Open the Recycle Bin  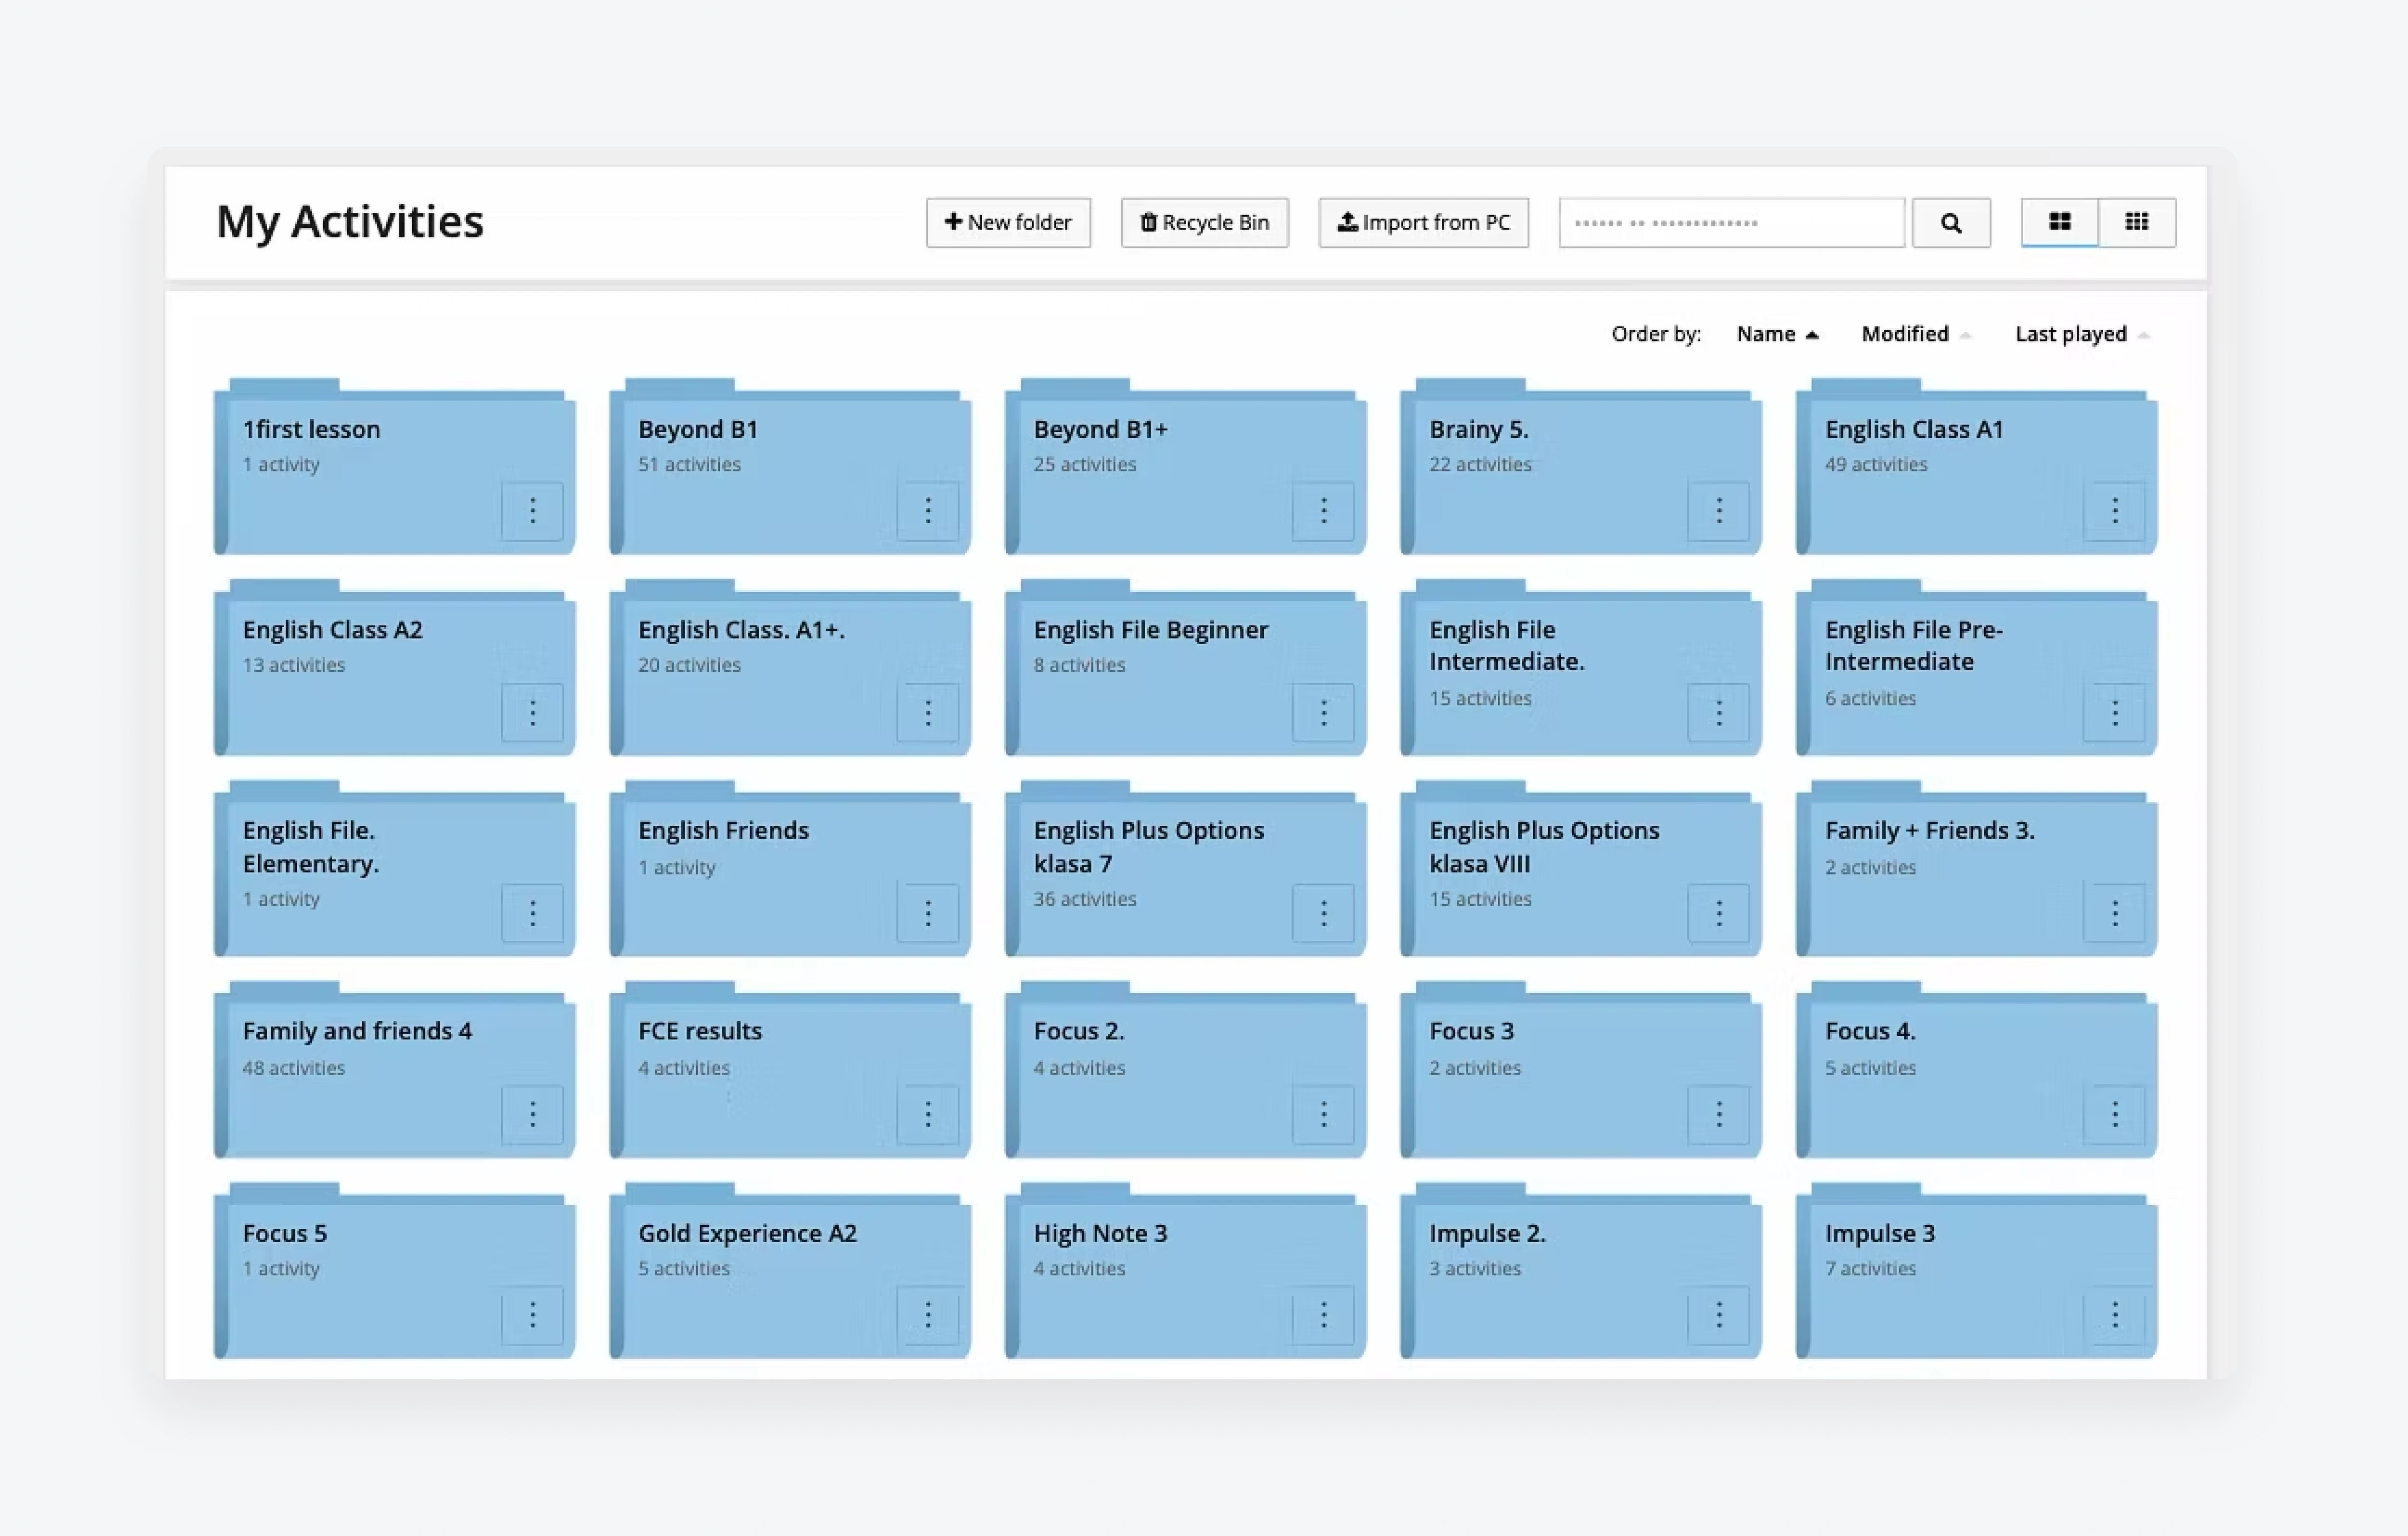(x=1204, y=222)
